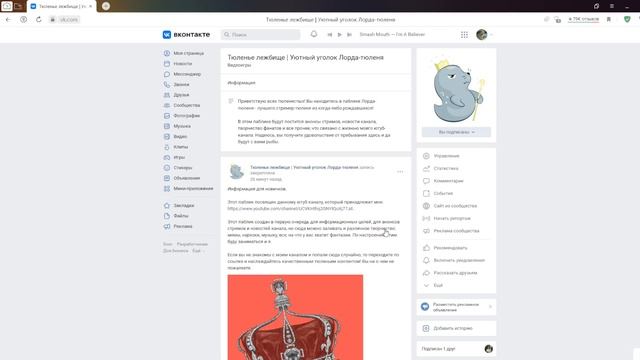Click the search field in VK header
Image resolution: width=640 pixels, height=360 pixels.
point(260,35)
